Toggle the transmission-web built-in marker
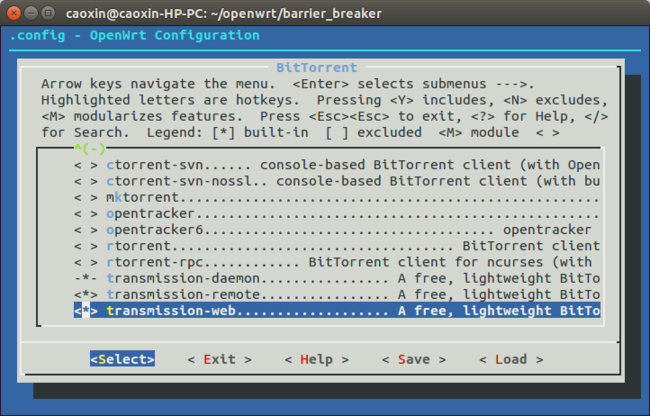 coord(86,310)
